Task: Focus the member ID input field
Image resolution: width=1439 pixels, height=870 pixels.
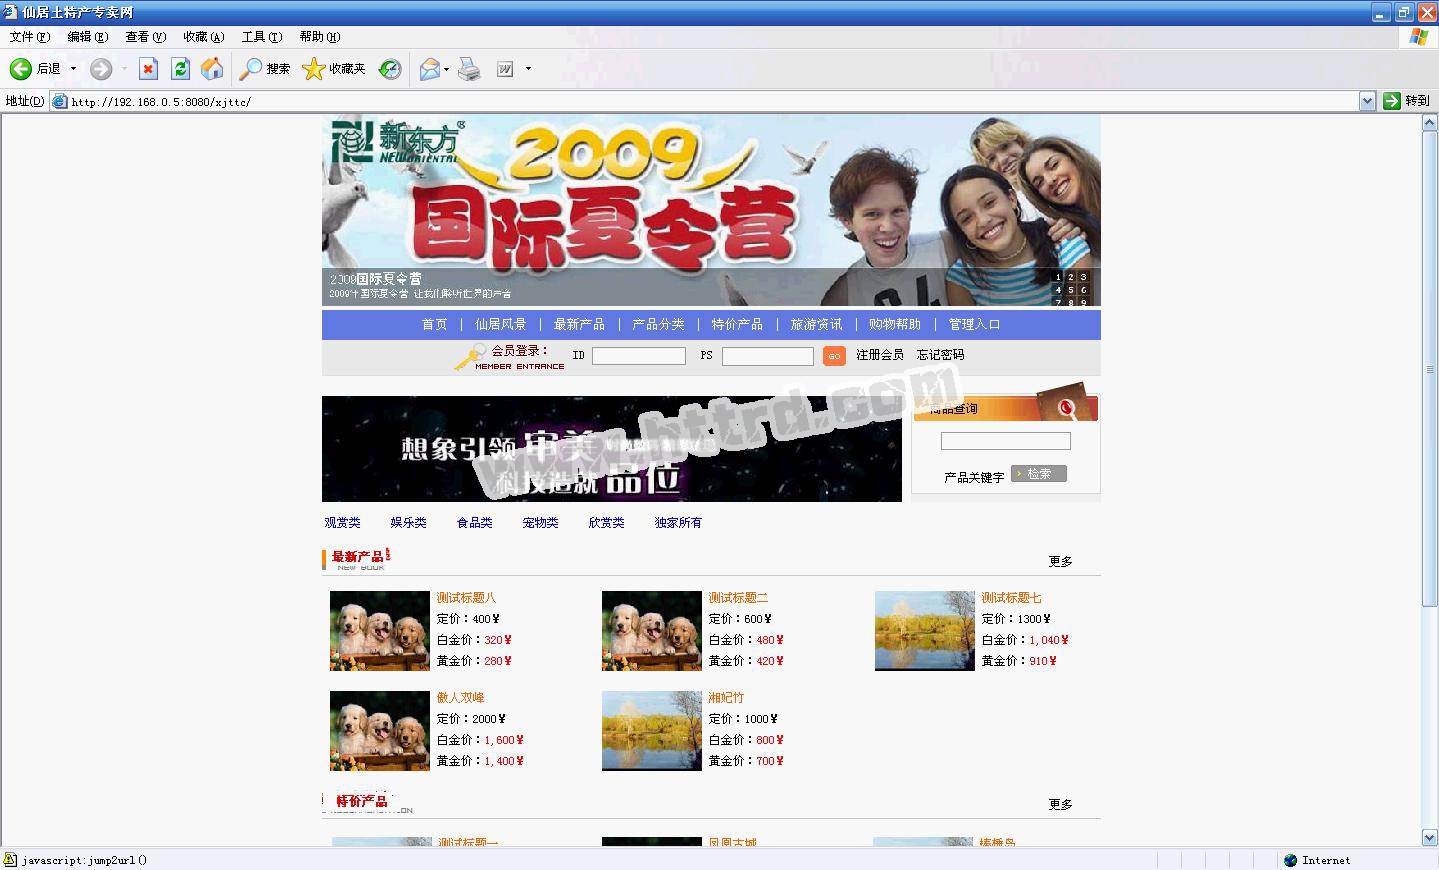Action: (639, 356)
